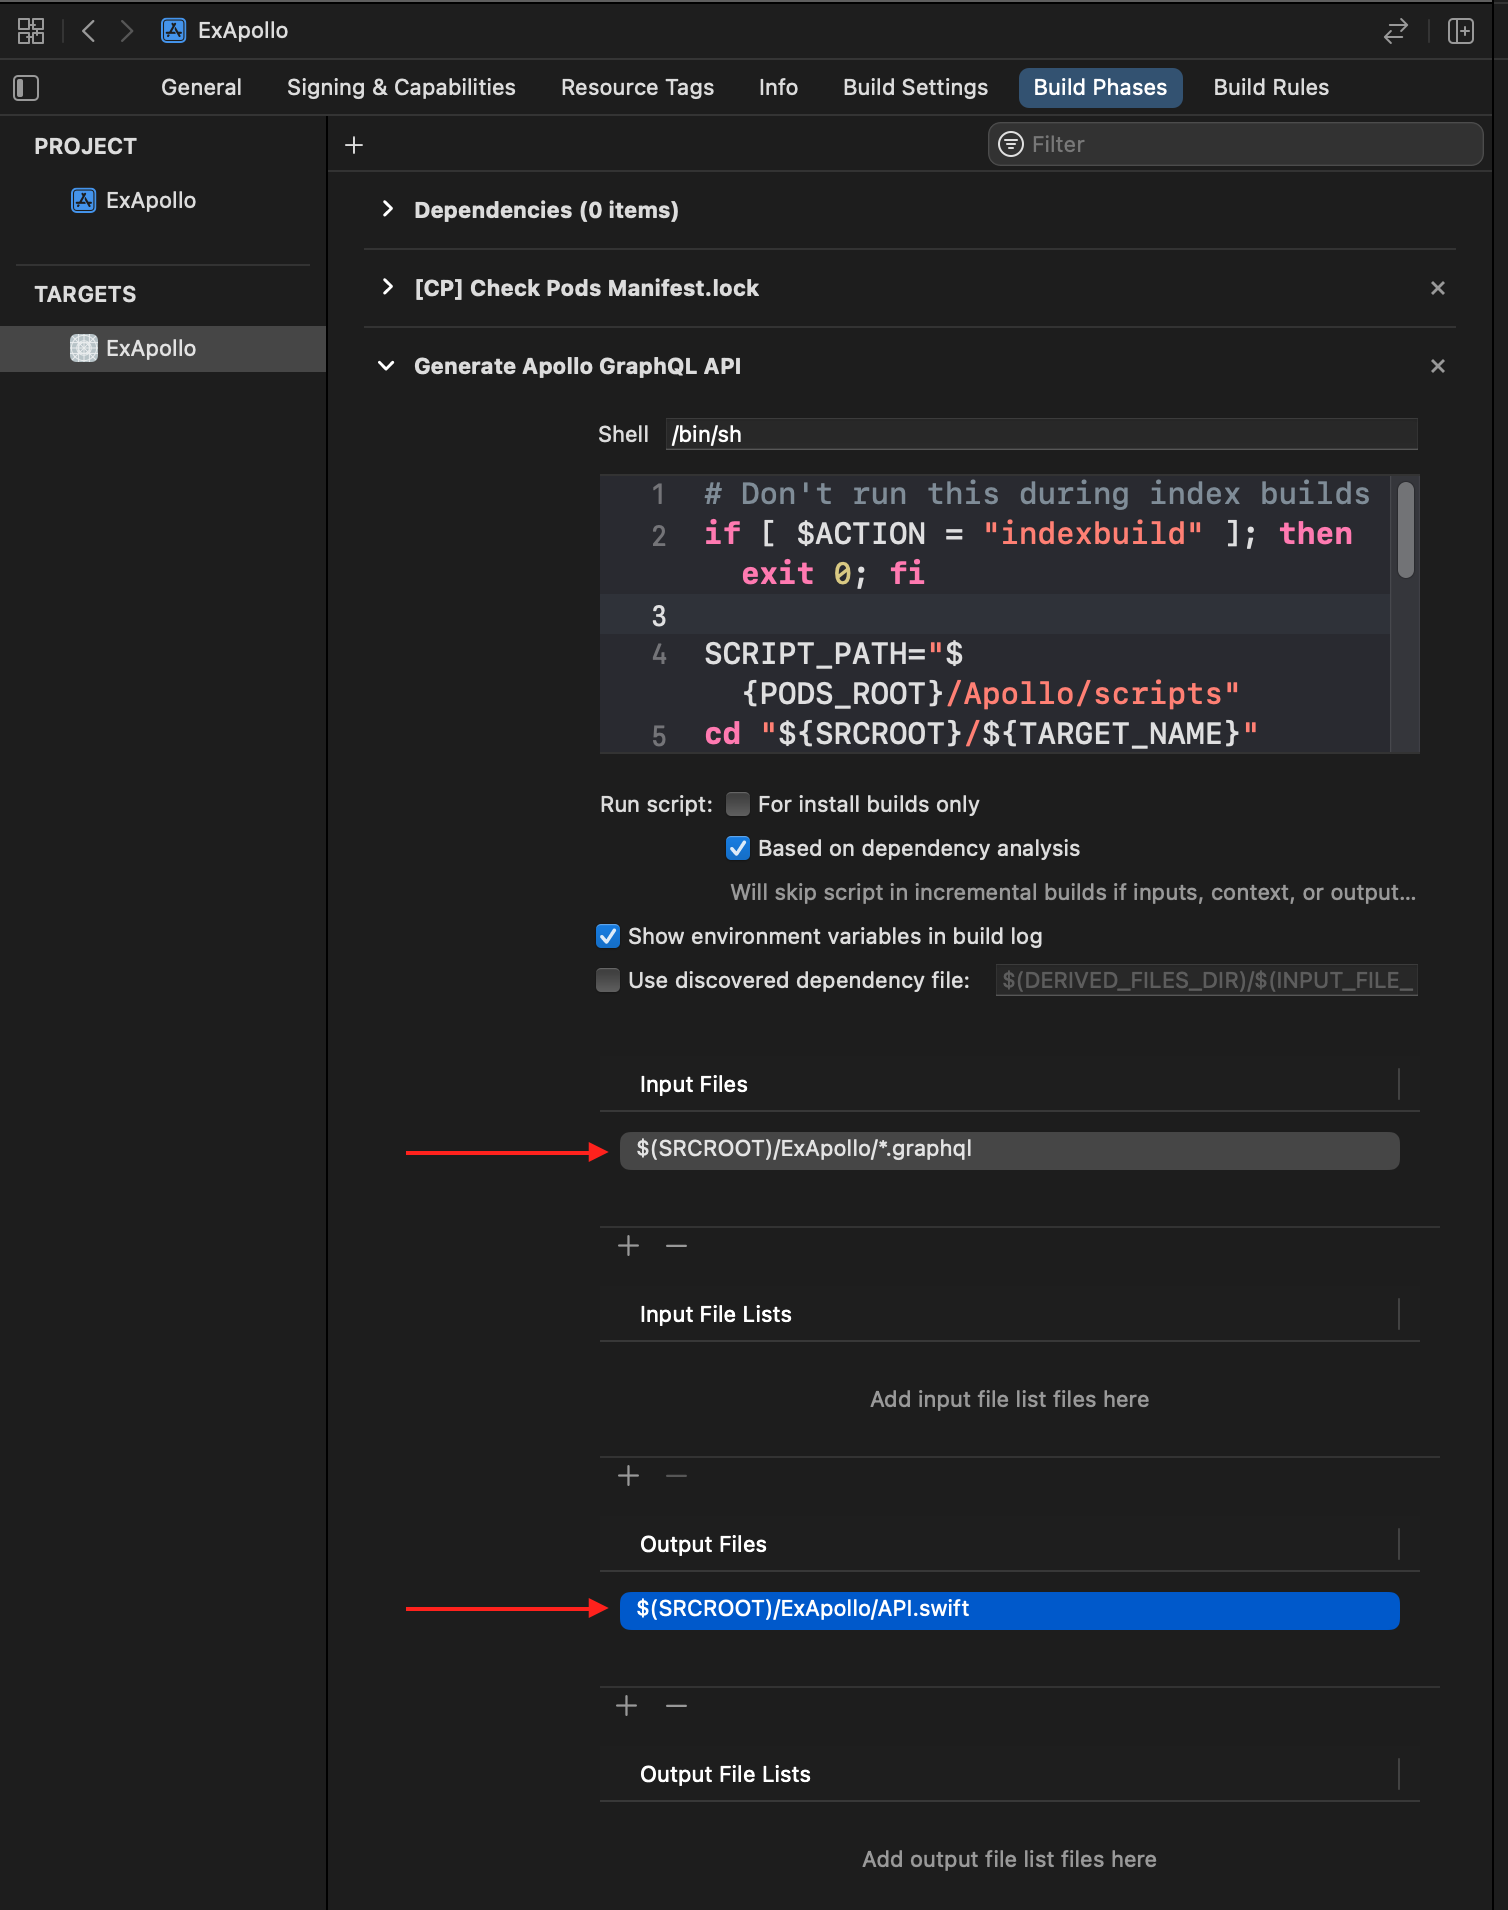Click the empty script line 3
The height and width of the screenshot is (1910, 1508).
pyautogui.click(x=995, y=615)
